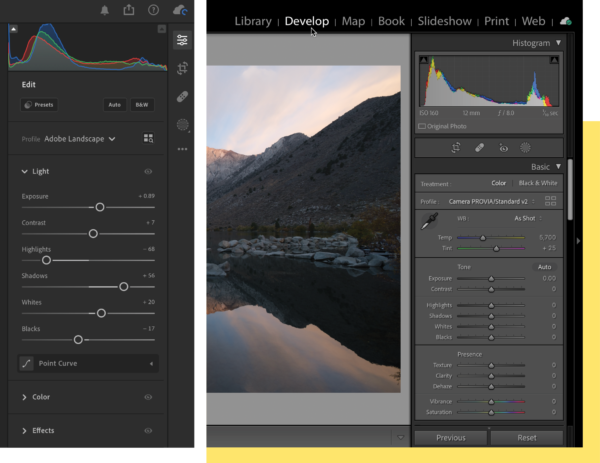Image resolution: width=600 pixels, height=463 pixels.
Task: Switch to the Book module
Action: [x=391, y=21]
